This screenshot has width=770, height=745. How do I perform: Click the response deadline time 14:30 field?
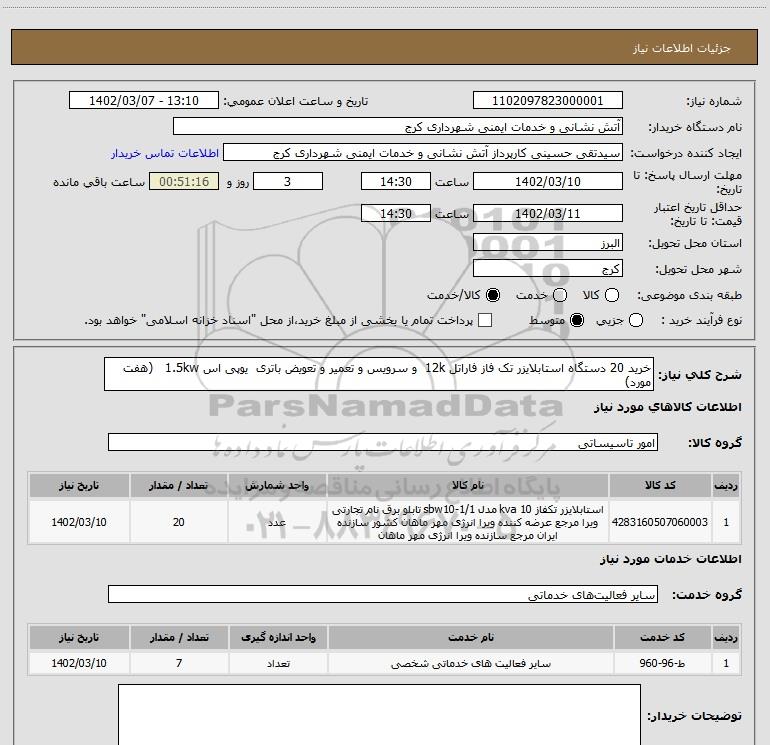[396, 181]
